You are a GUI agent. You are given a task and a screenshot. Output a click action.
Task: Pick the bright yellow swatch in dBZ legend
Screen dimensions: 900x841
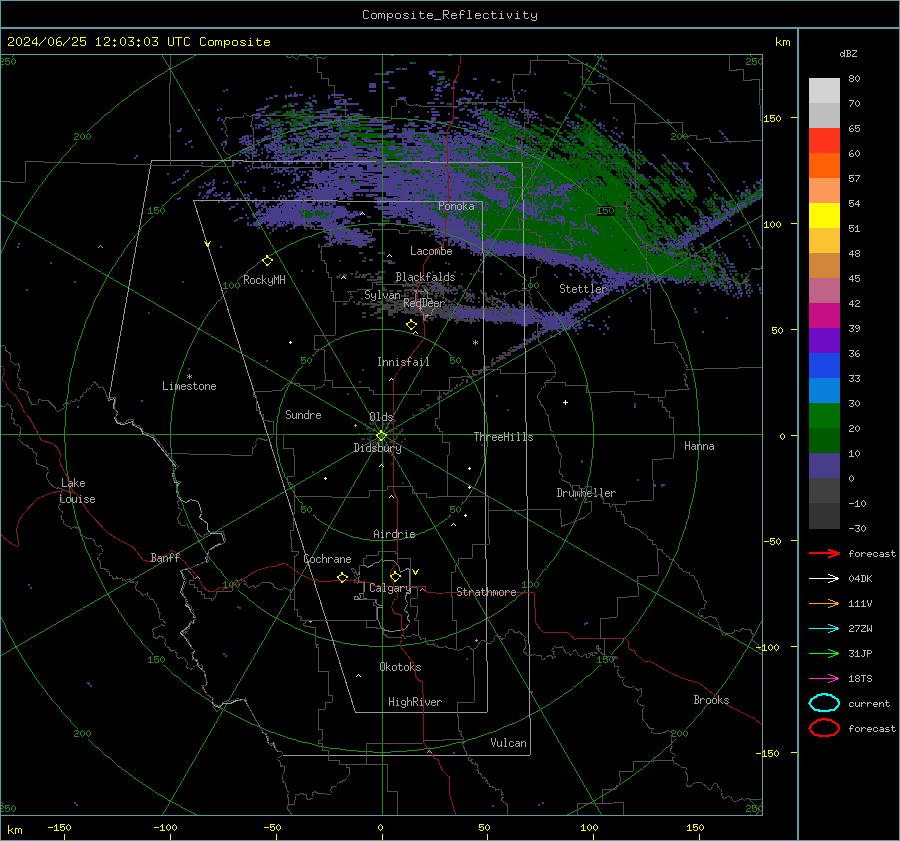coord(824,215)
